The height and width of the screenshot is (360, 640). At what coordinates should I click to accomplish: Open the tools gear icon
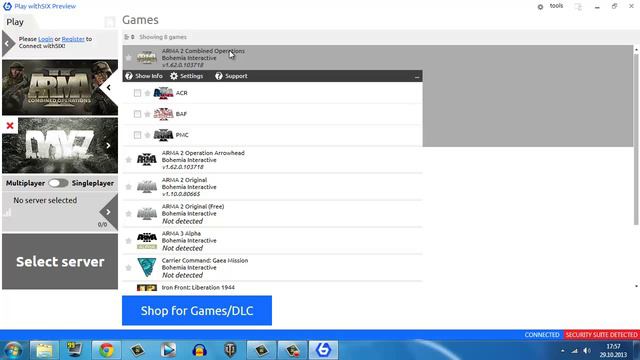[540, 7]
